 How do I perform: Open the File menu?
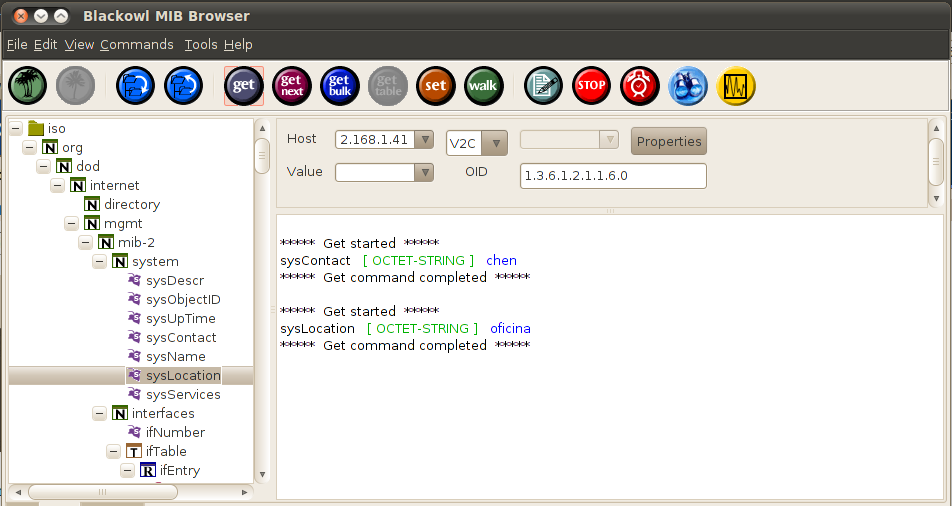(17, 44)
